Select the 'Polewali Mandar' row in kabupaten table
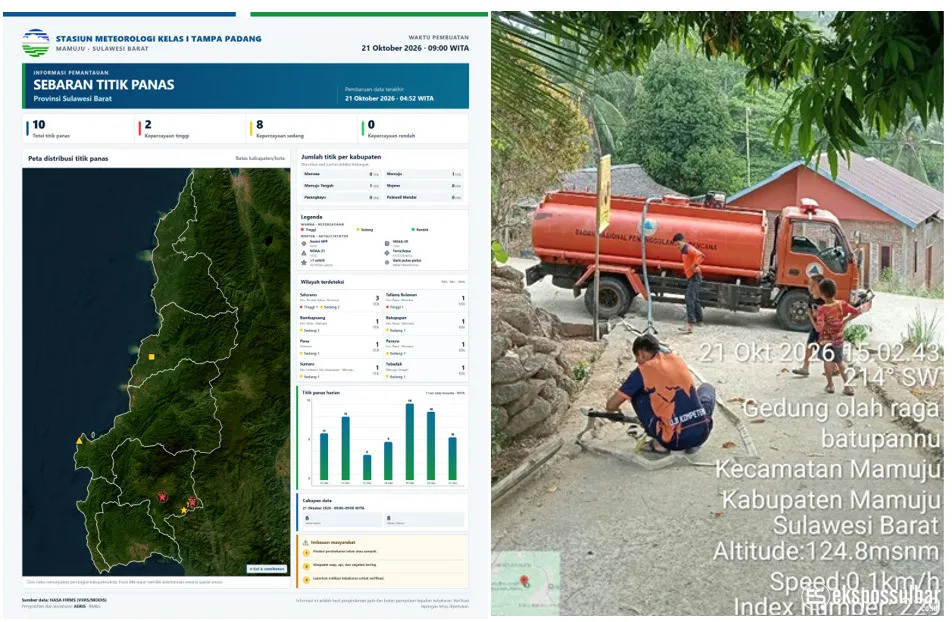The height and width of the screenshot is (622, 952). (424, 197)
